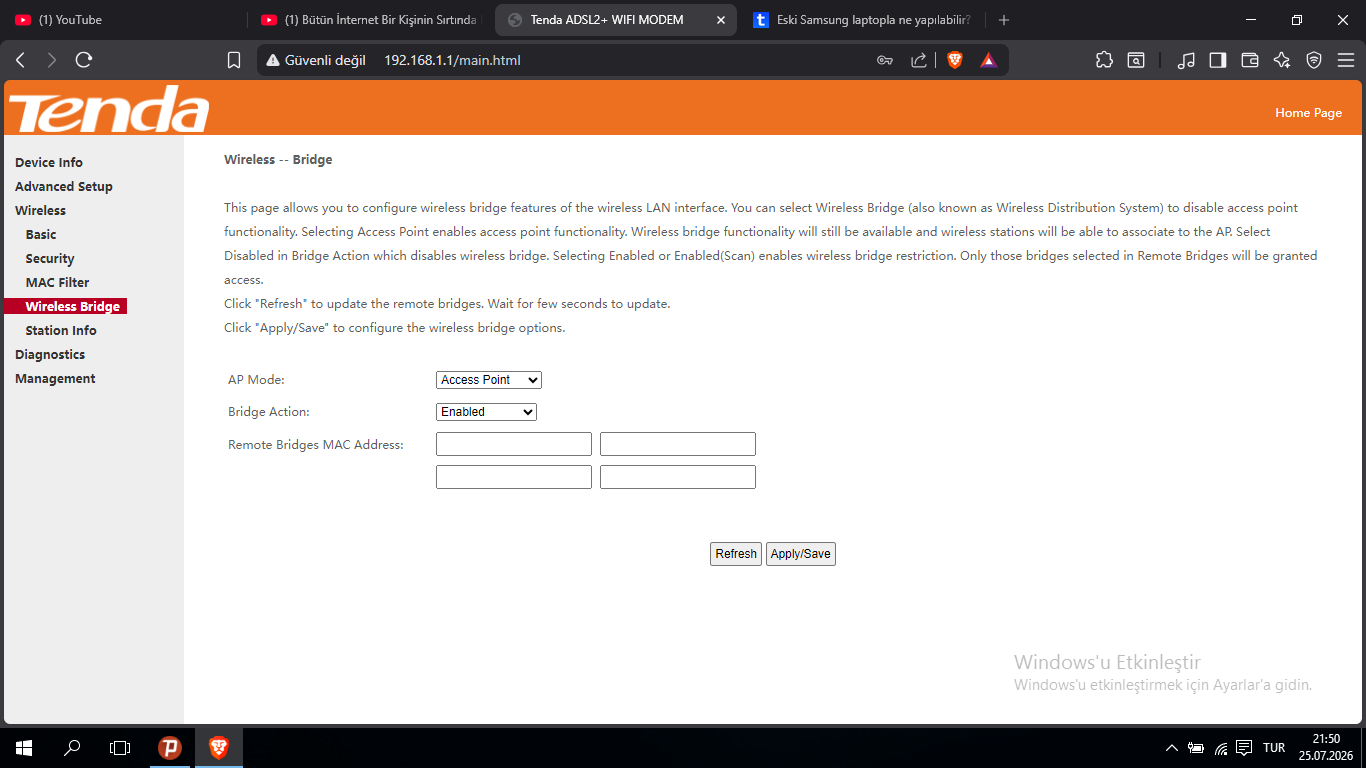The height and width of the screenshot is (768, 1366).
Task: Open the Brave Shields lion icon
Action: click(x=955, y=60)
